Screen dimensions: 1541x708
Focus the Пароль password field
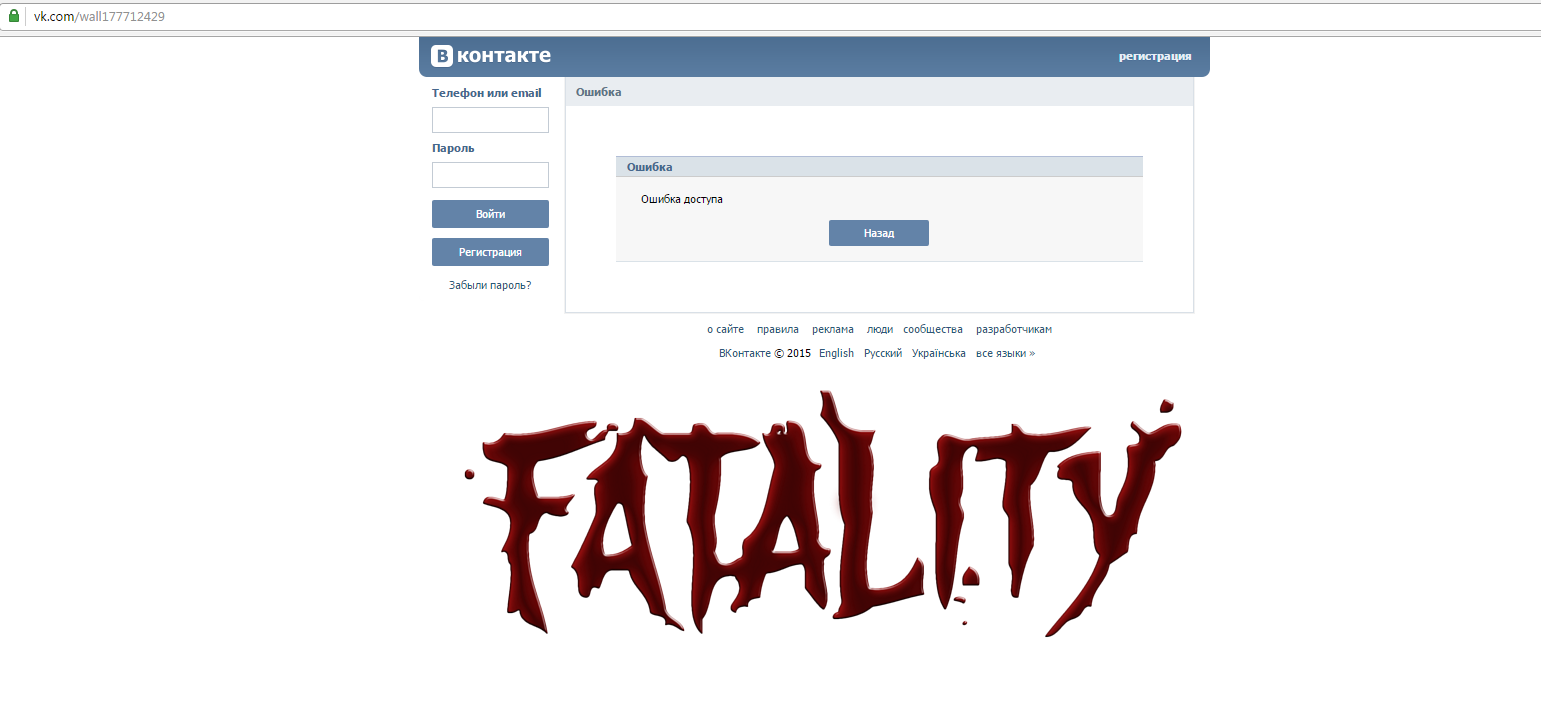tap(490, 175)
